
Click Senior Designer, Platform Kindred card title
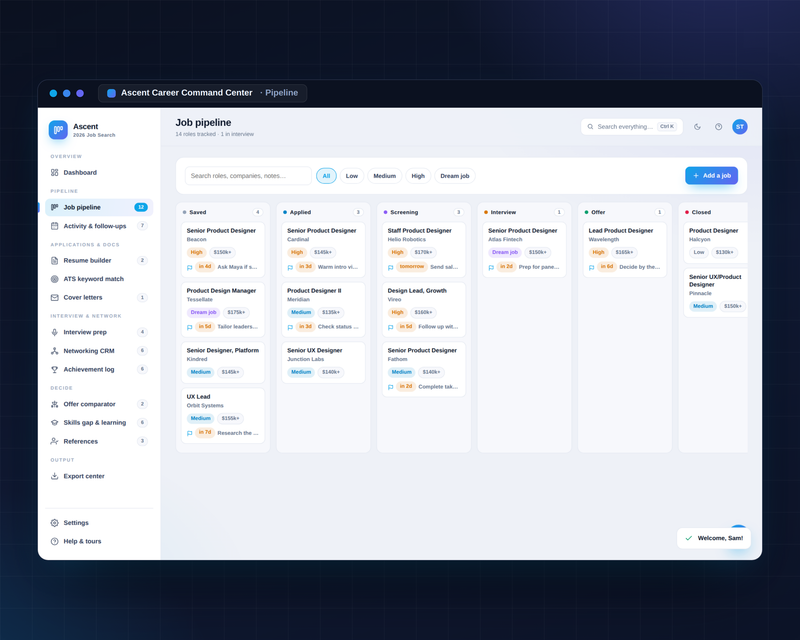[x=222, y=350]
